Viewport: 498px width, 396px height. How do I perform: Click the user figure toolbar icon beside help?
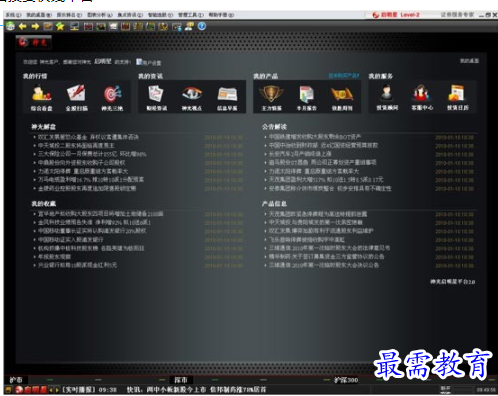[189, 26]
